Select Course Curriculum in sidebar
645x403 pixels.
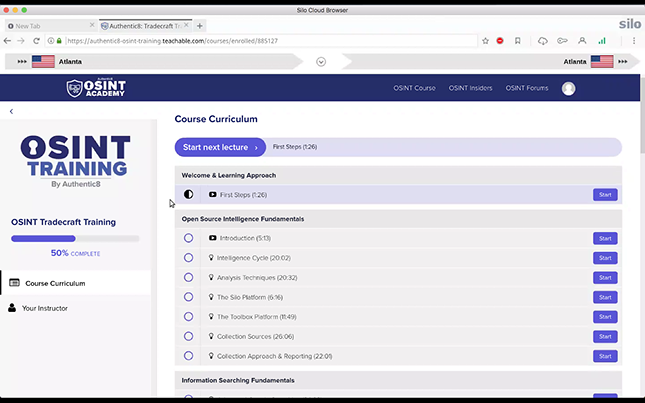click(76, 283)
